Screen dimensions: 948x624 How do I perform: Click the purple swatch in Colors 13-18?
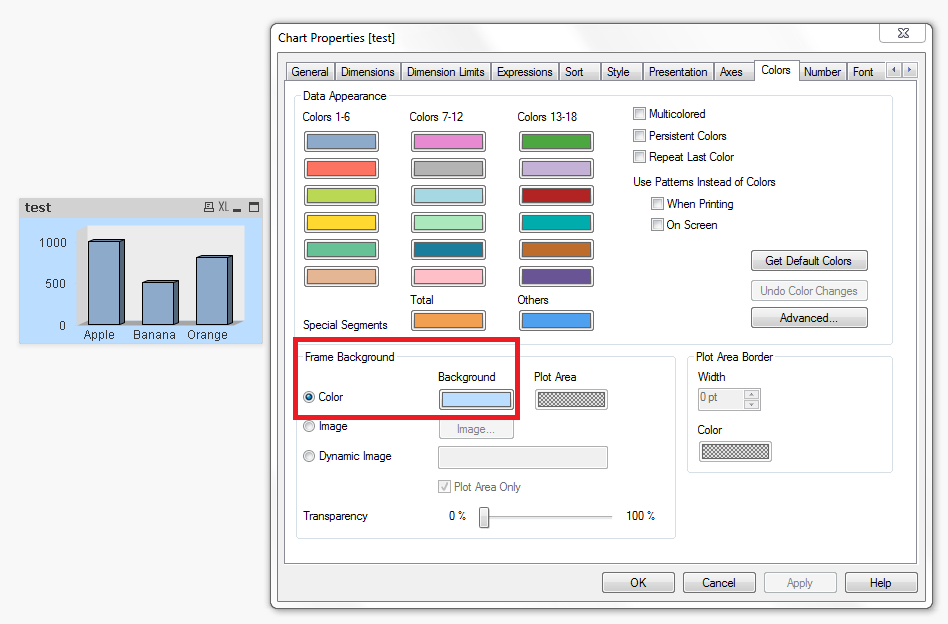coord(556,276)
